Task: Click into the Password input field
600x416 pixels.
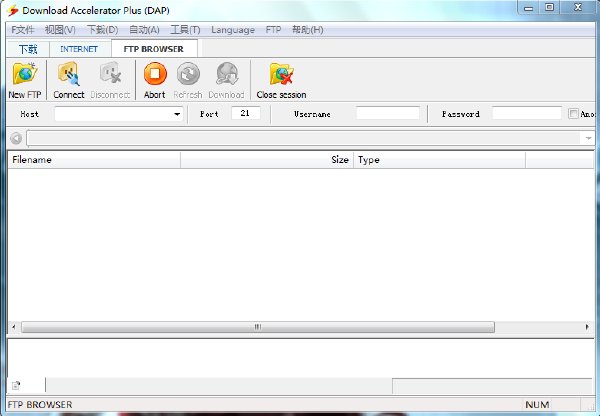Action: click(x=527, y=114)
